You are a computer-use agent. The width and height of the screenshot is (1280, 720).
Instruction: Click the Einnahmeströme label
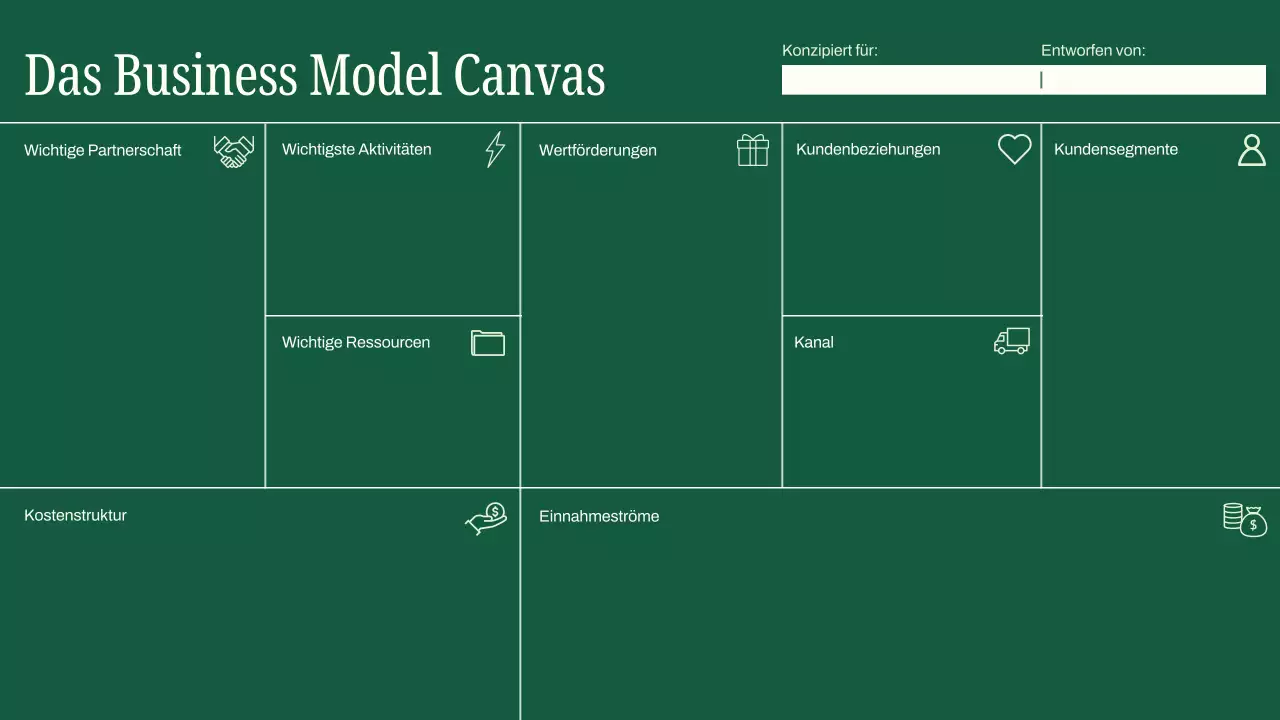599,516
